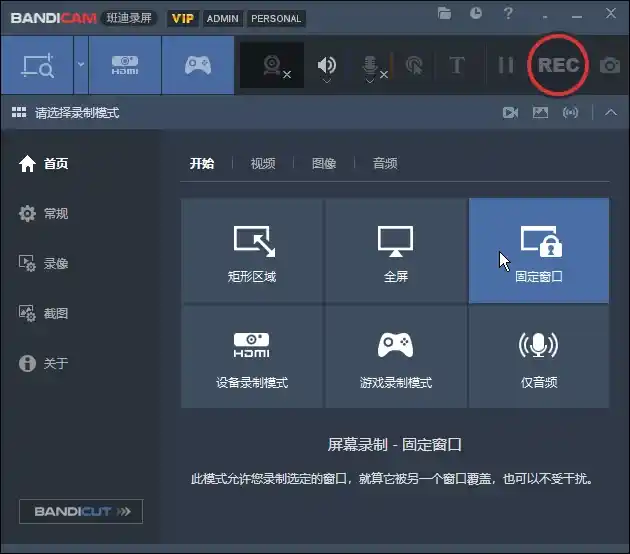Open 关于 in the sidebar

[43, 364]
